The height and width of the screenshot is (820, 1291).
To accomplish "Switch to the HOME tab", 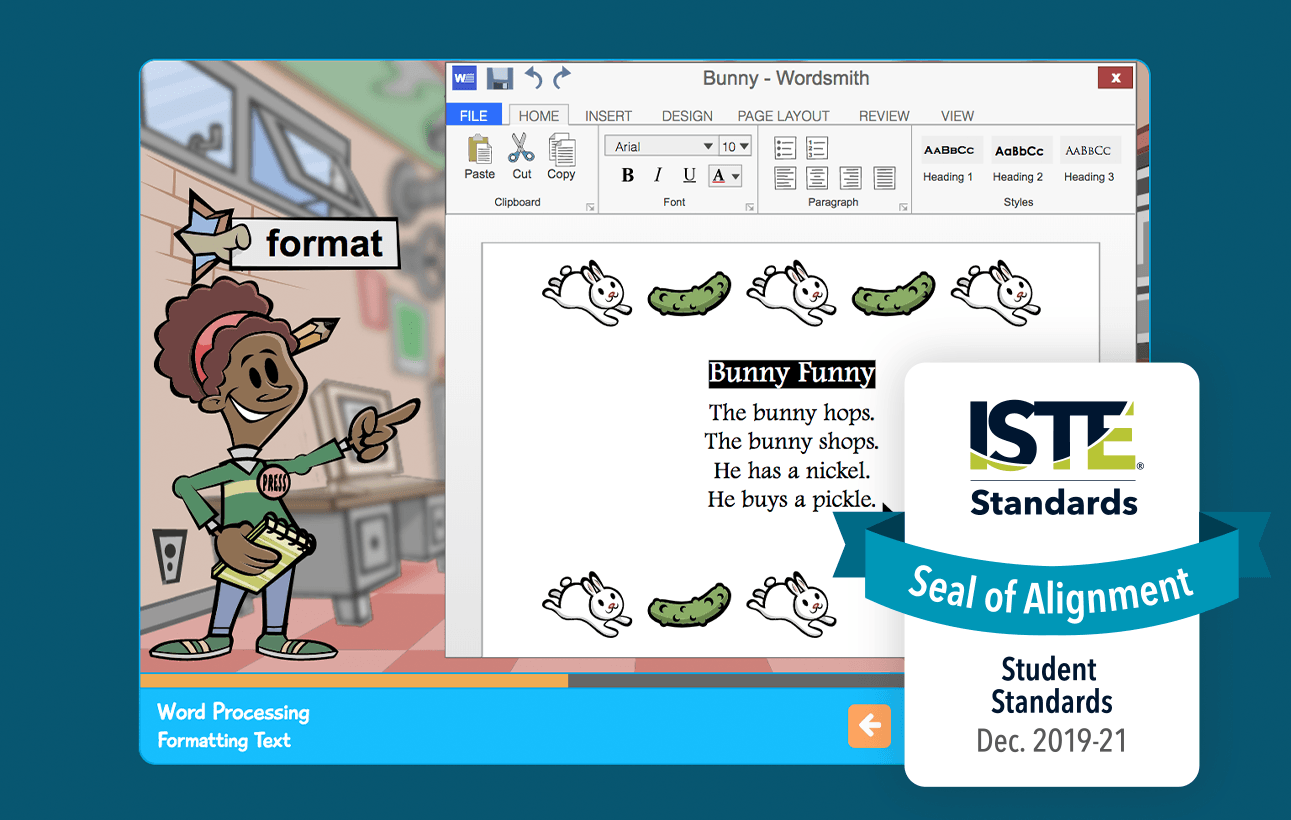I will [x=539, y=115].
